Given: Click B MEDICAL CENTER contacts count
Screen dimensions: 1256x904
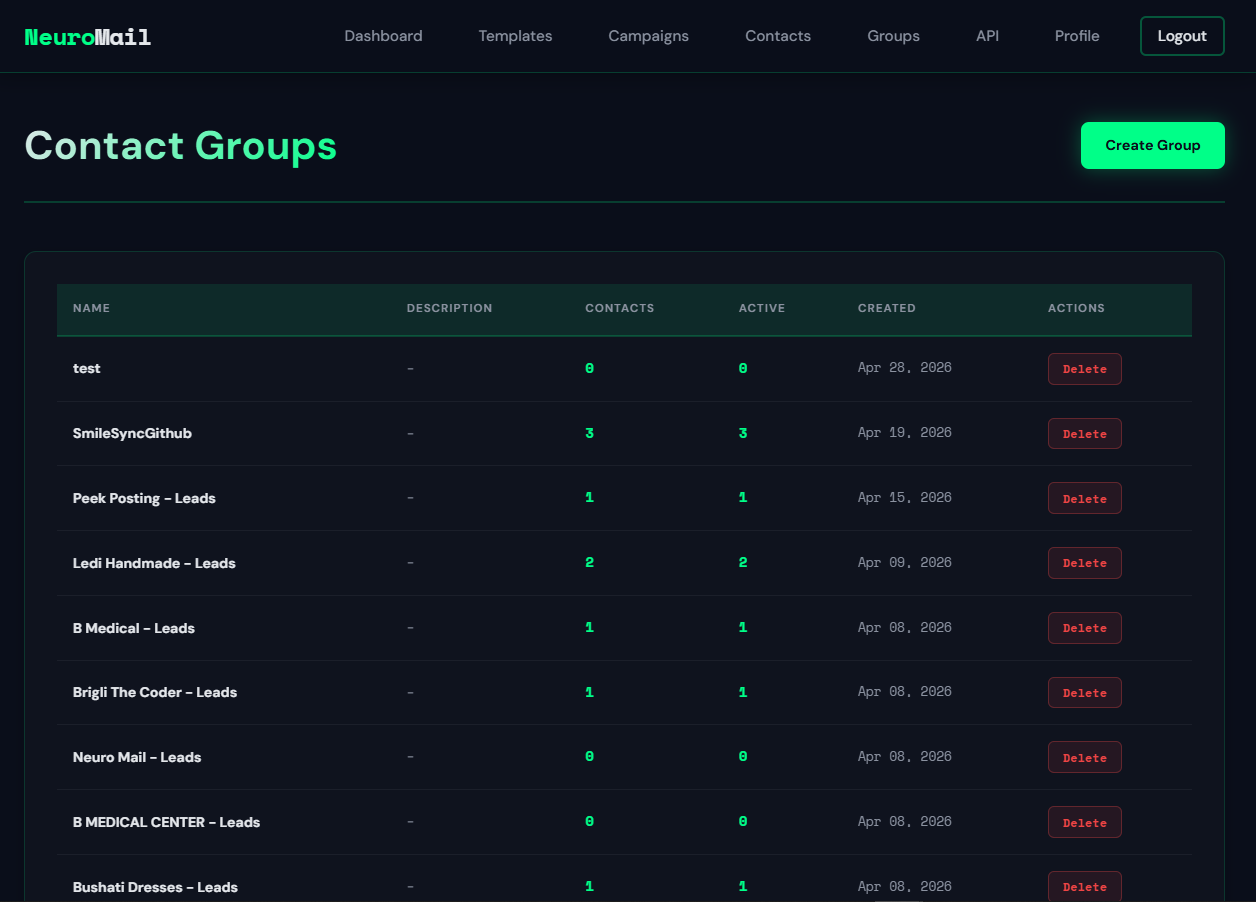Looking at the screenshot, I should 589,822.
